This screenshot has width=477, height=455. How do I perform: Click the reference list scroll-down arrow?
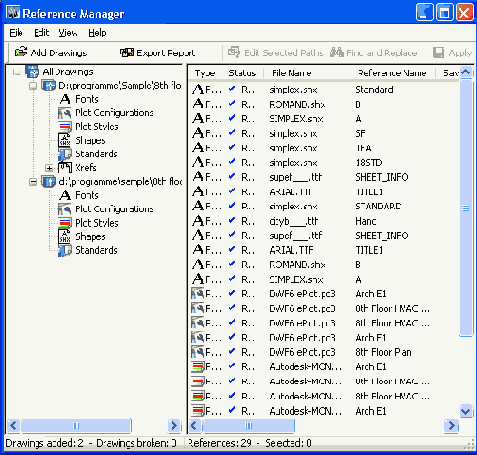pyautogui.click(x=466, y=411)
